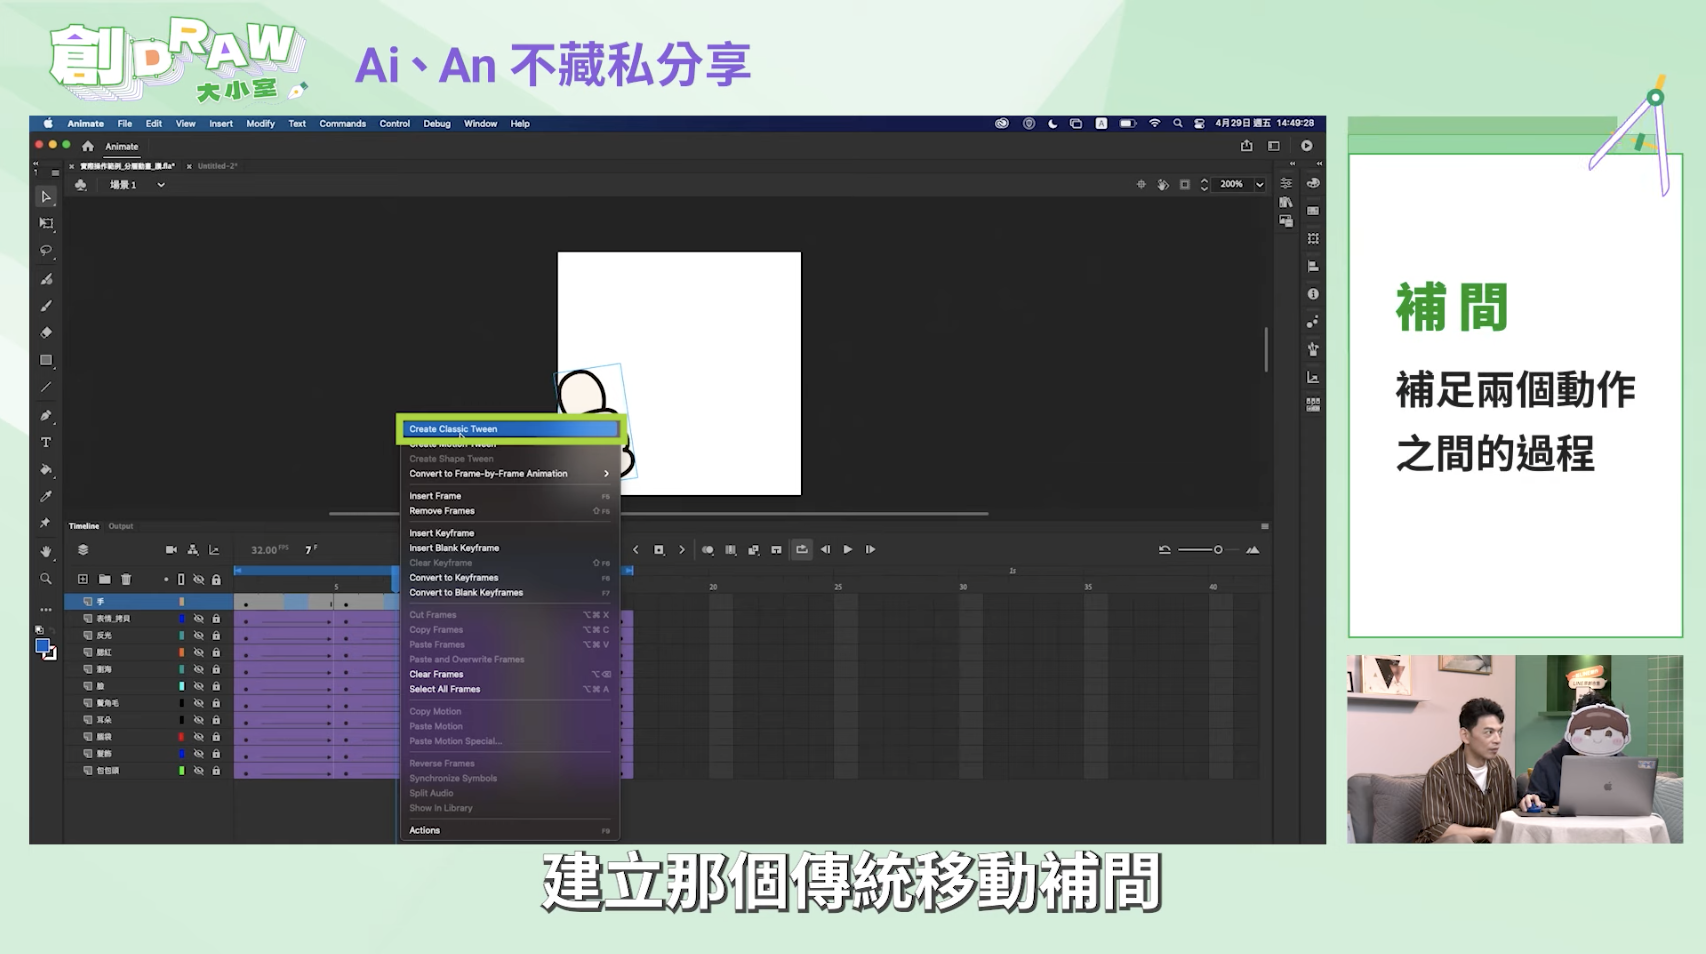
Task: Open the Info panel icon
Action: pos(1313,294)
